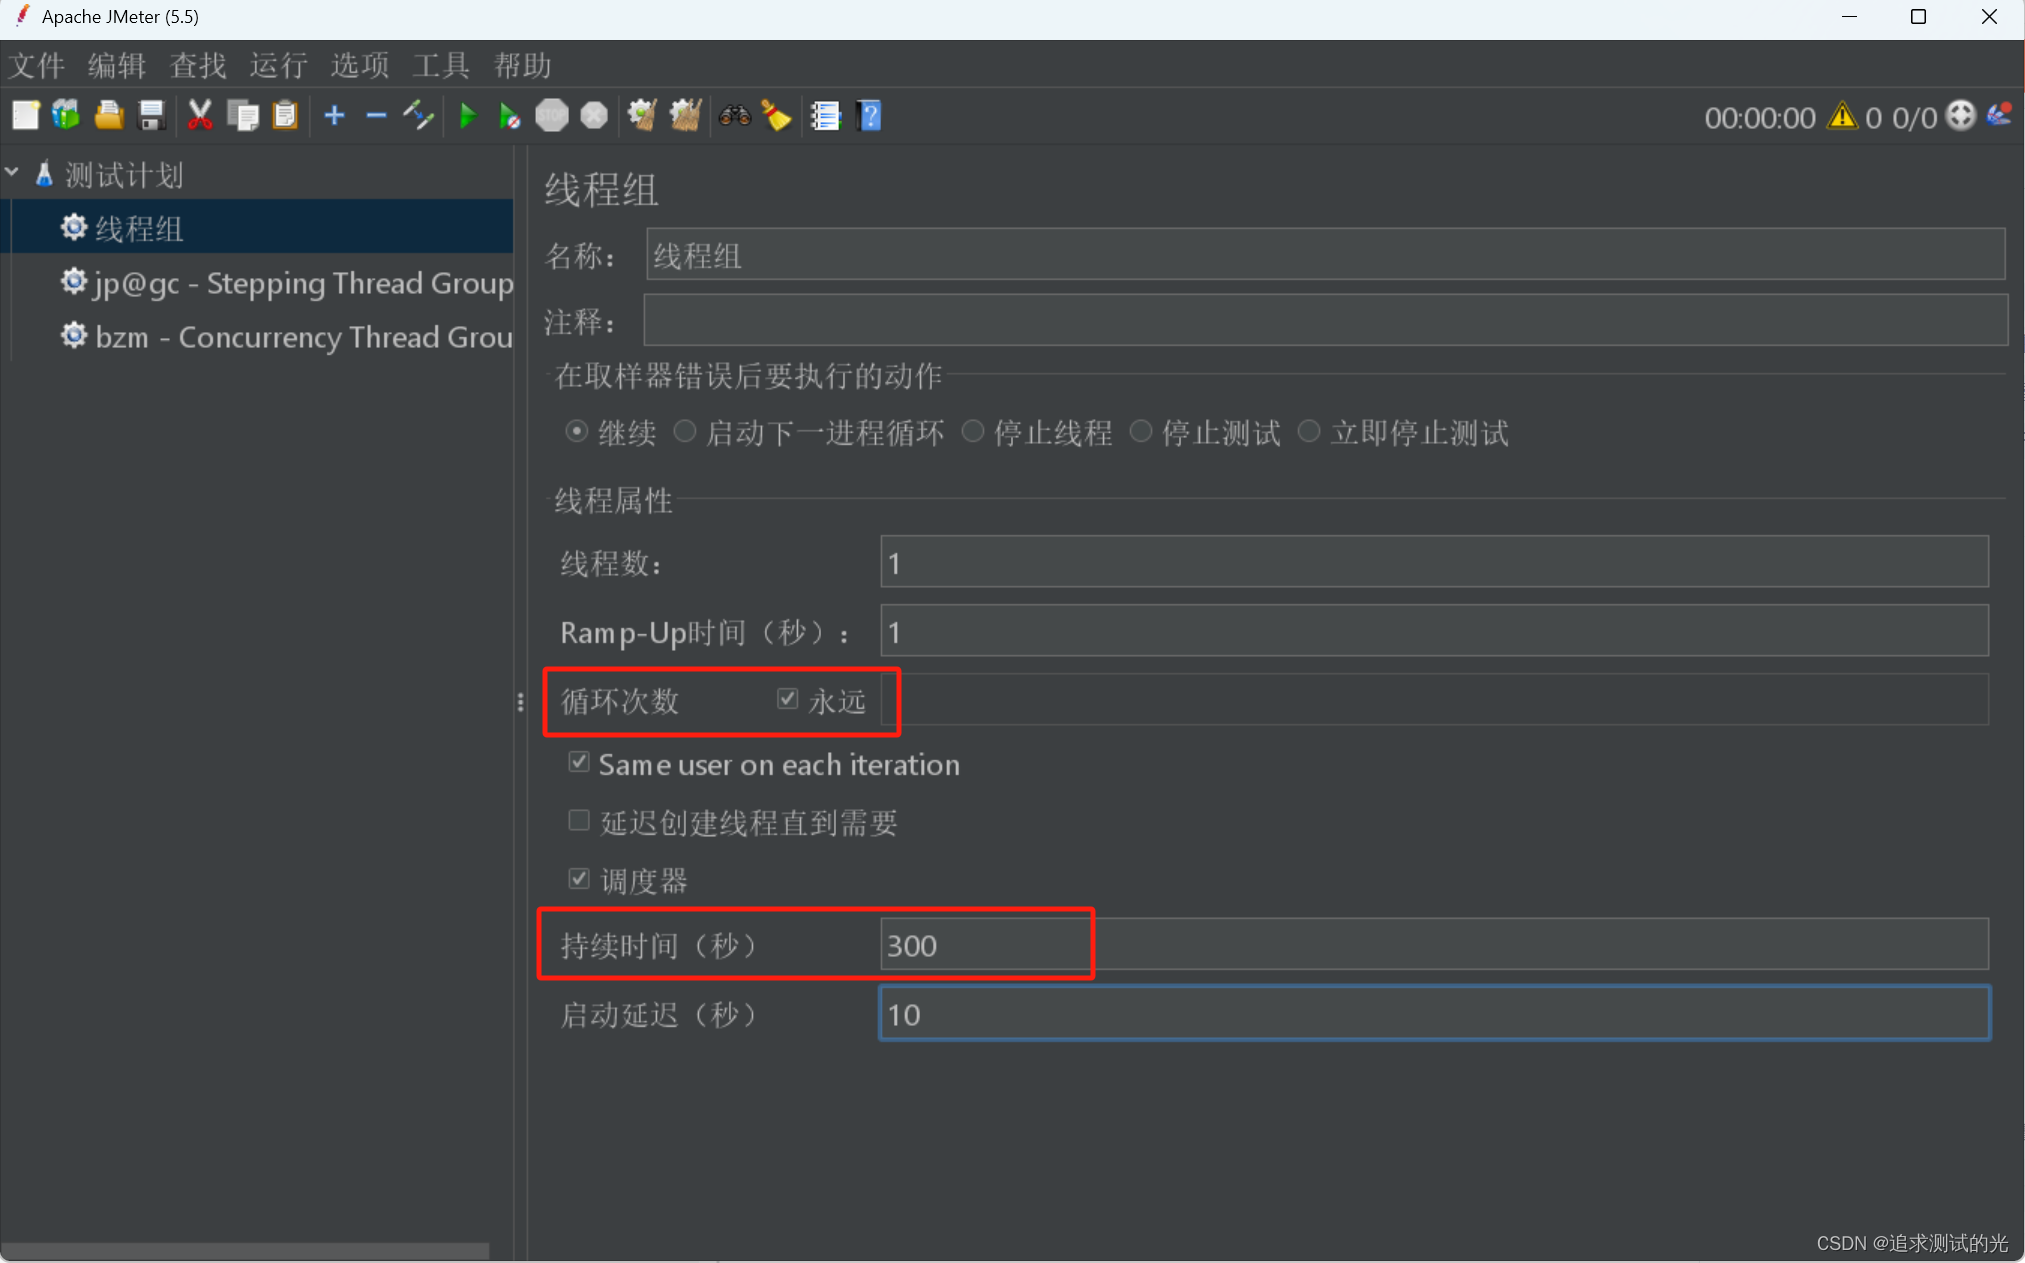Reset search with the brush icon
The width and height of the screenshot is (2025, 1263).
[x=777, y=116]
